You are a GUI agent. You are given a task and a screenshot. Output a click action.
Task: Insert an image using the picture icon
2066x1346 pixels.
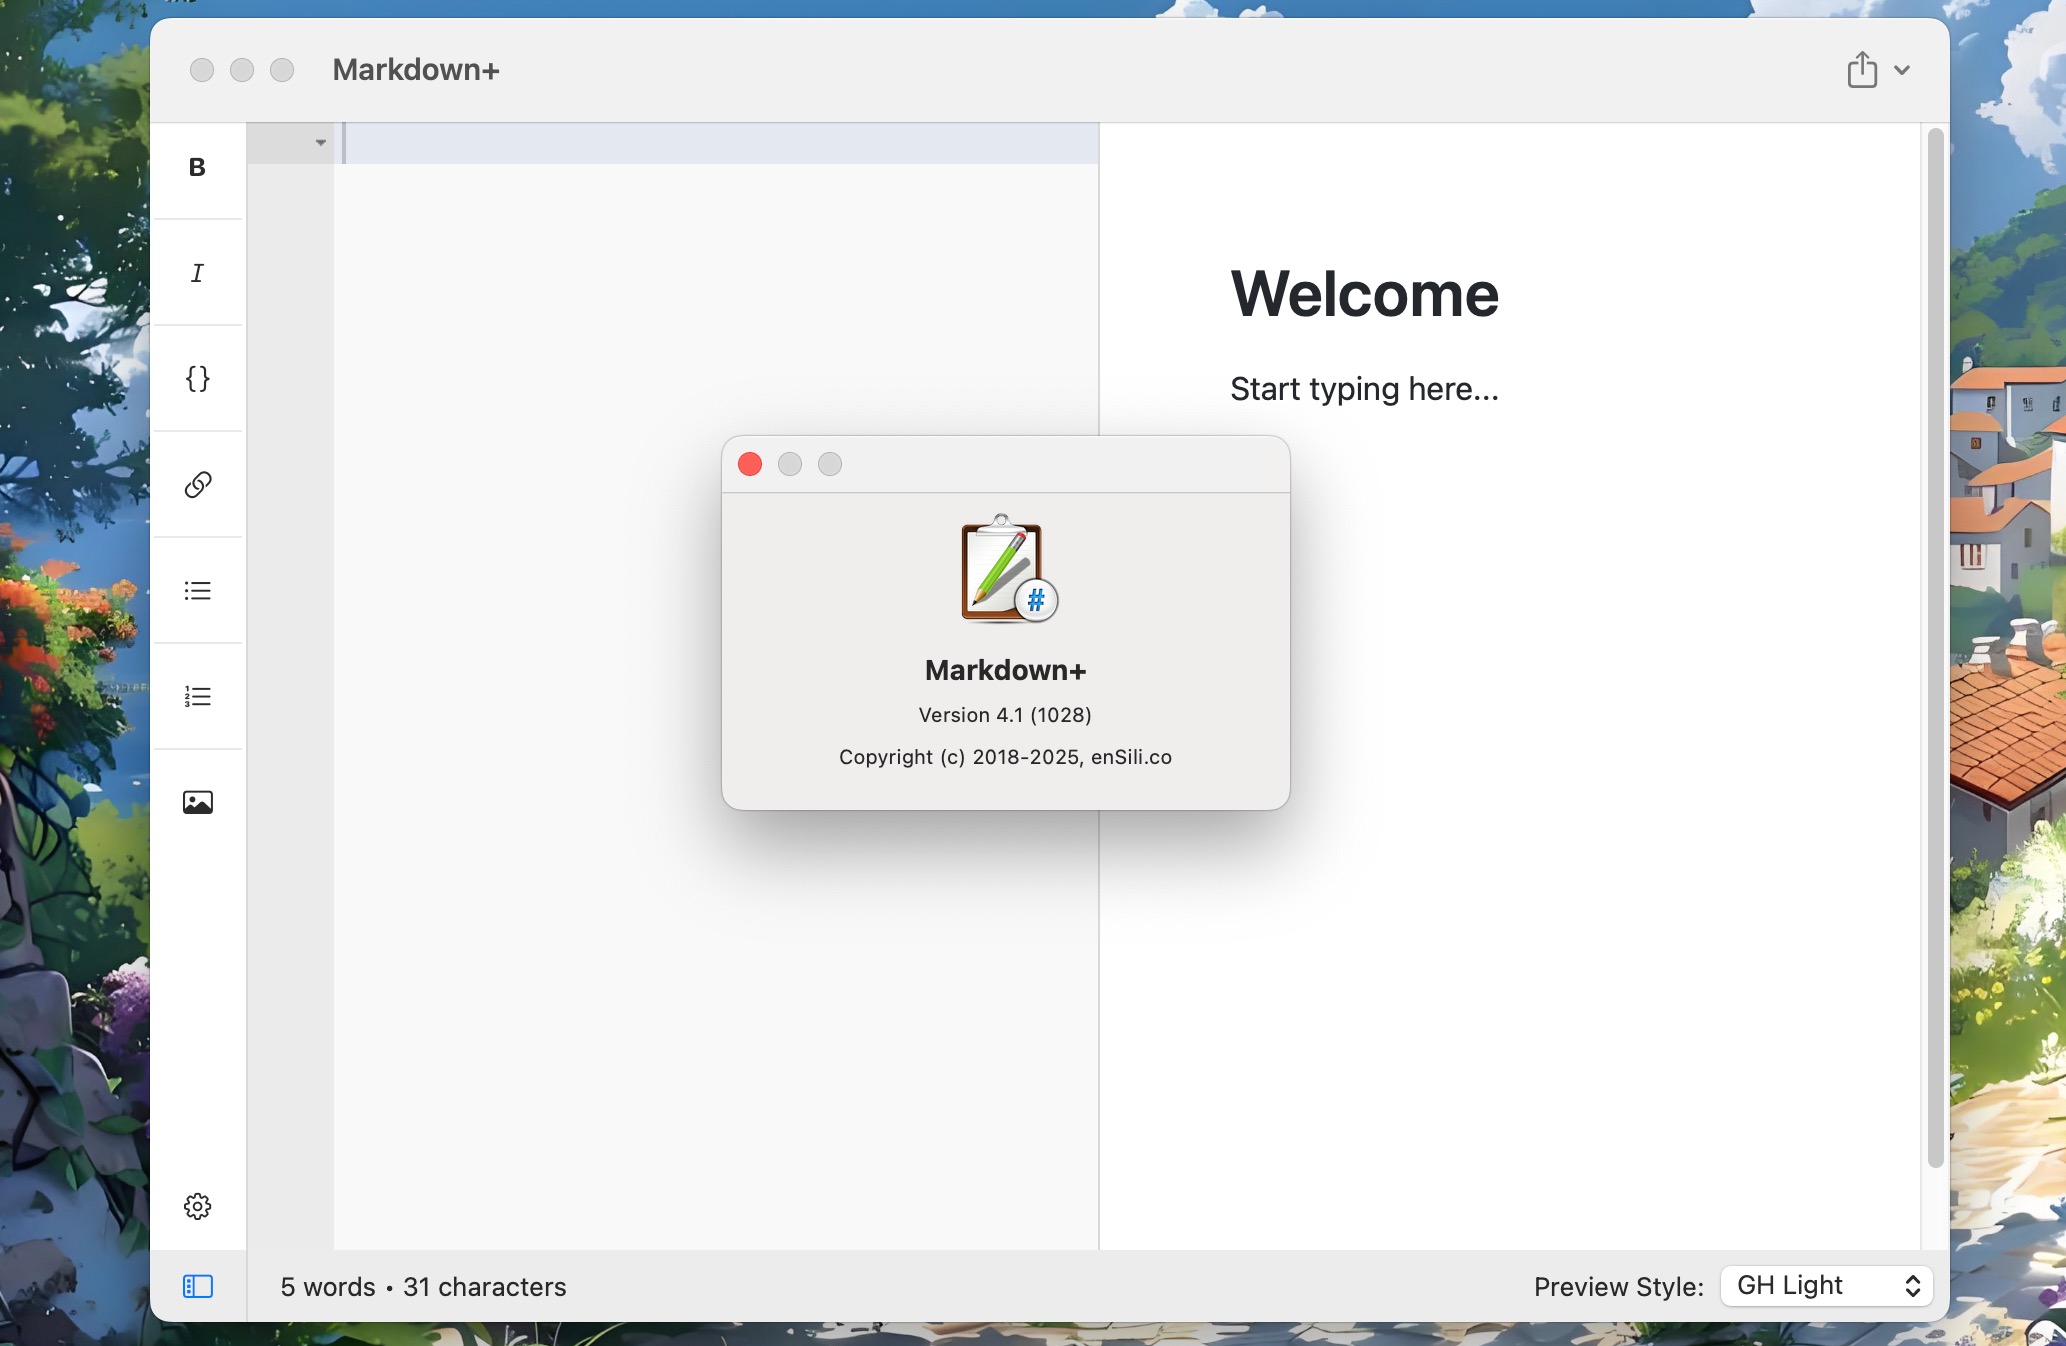[x=197, y=802]
